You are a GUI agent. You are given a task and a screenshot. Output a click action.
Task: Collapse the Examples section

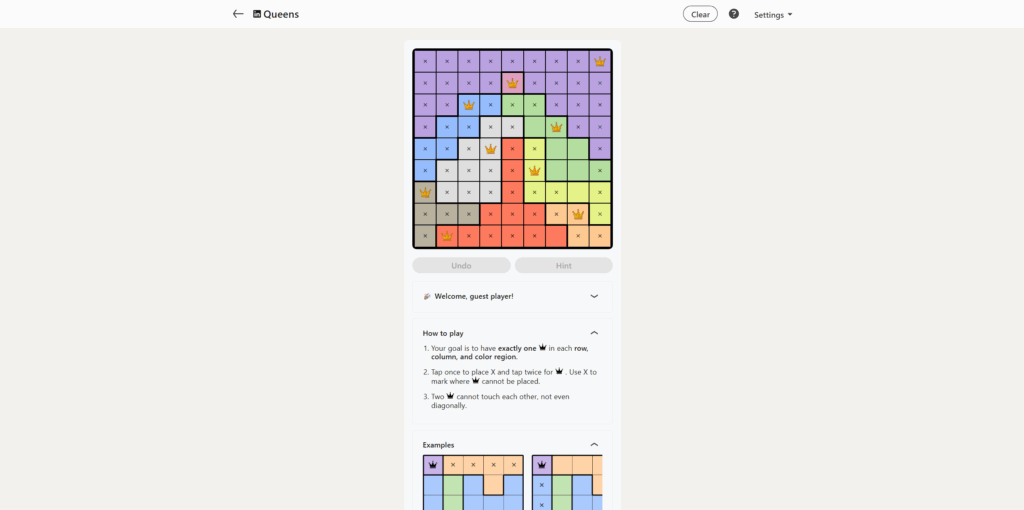point(594,445)
